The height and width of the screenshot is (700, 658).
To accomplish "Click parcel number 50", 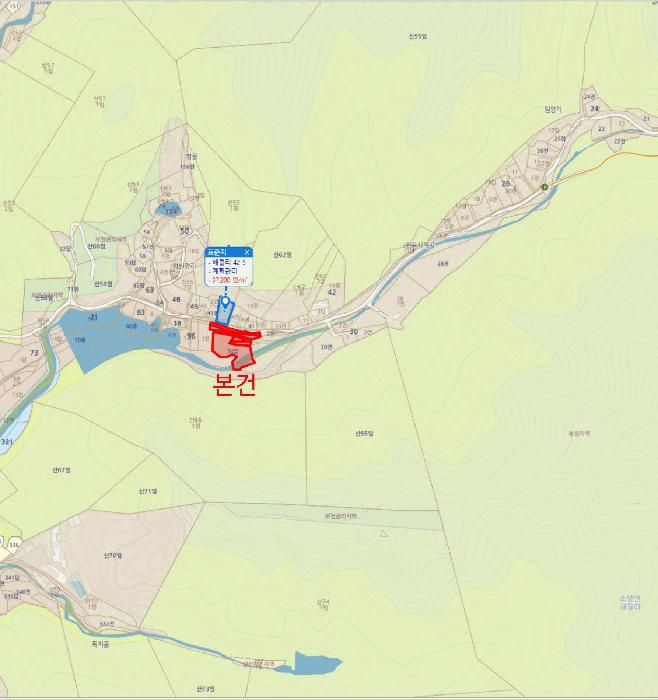I will coord(184,231).
